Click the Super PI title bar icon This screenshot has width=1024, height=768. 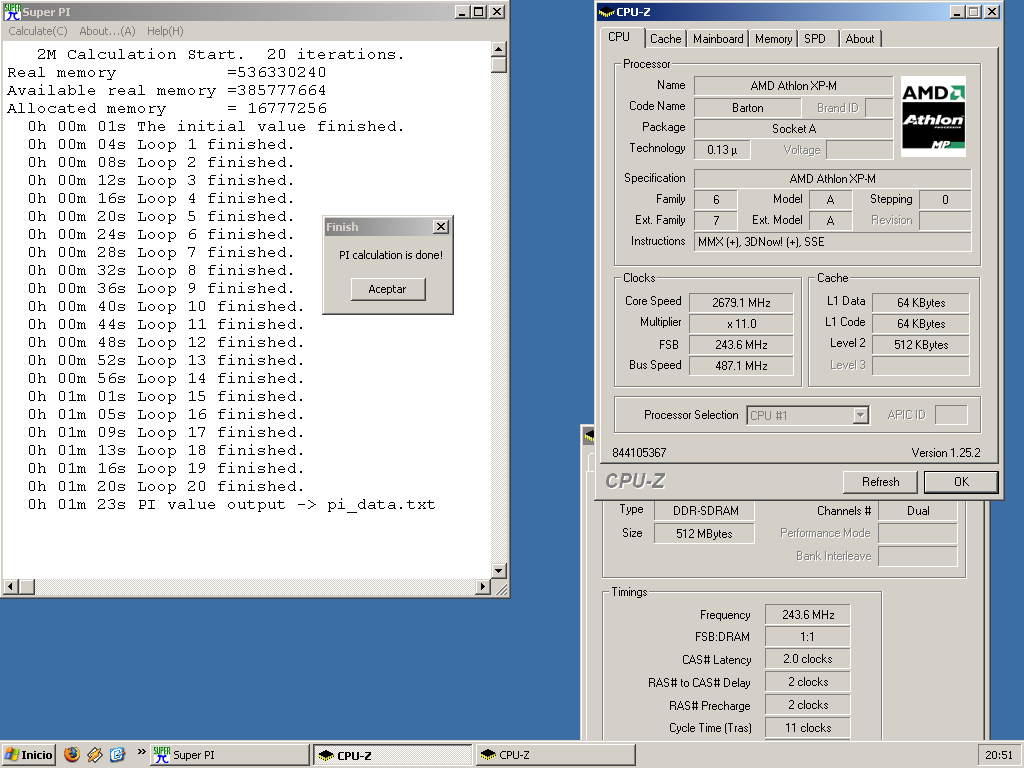click(x=11, y=12)
